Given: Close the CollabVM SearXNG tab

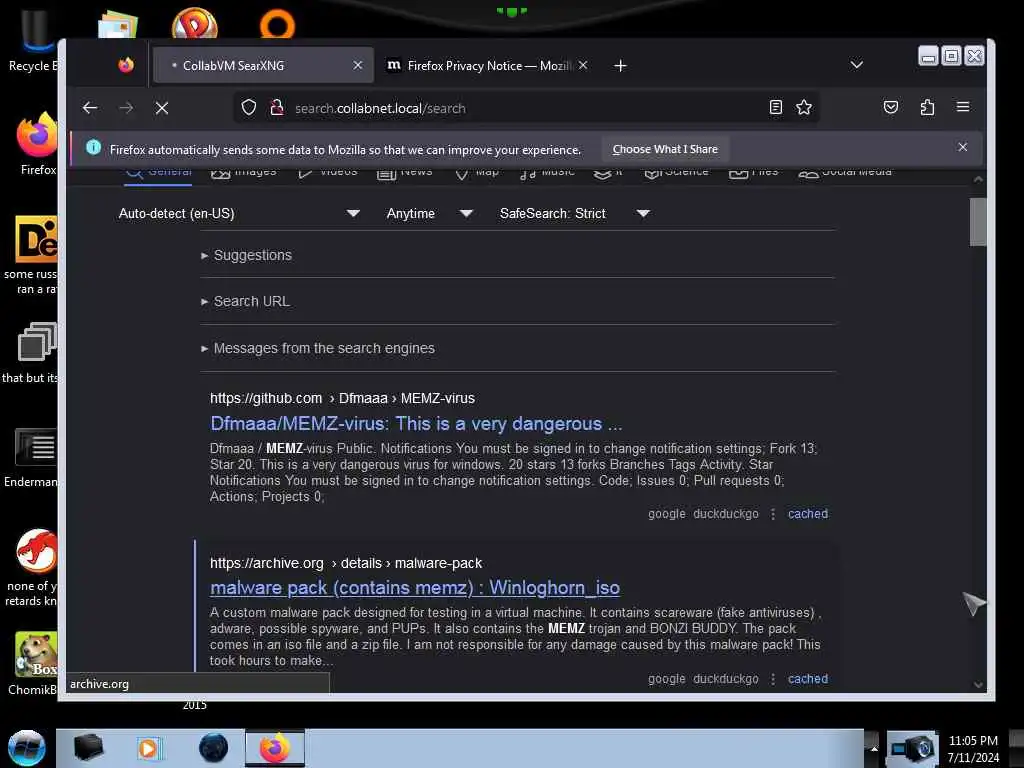Looking at the screenshot, I should 358,65.
